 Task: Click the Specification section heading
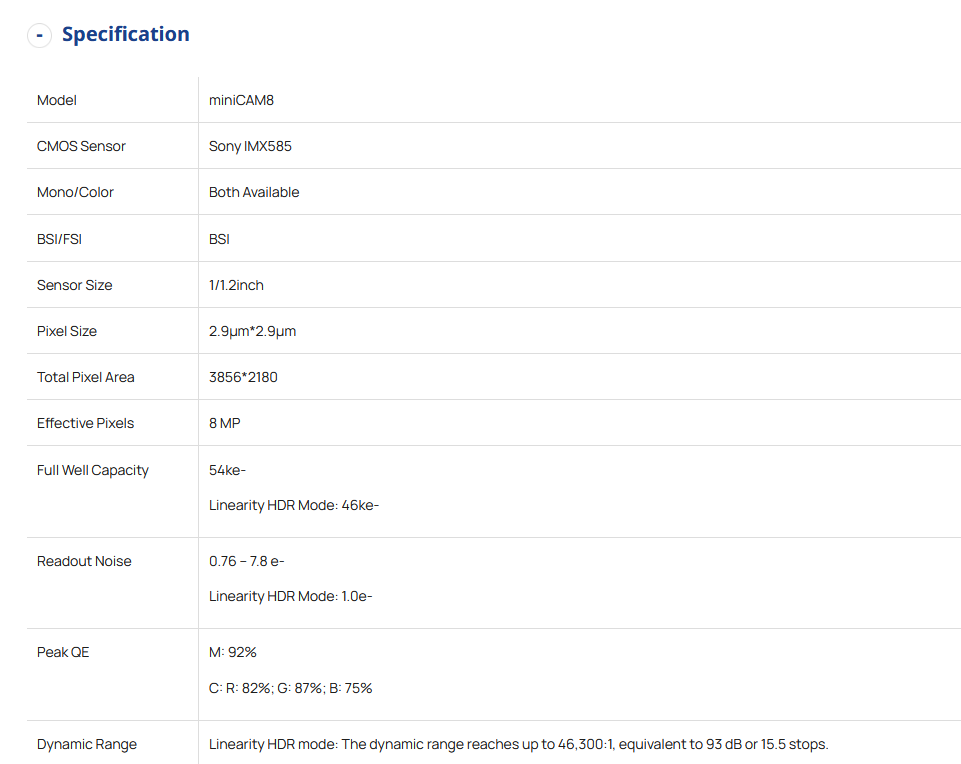point(125,34)
